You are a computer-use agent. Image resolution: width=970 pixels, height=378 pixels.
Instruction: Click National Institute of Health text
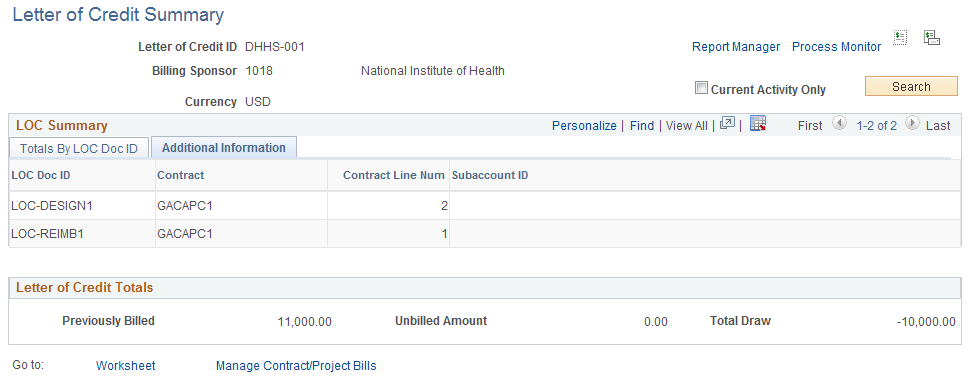432,71
